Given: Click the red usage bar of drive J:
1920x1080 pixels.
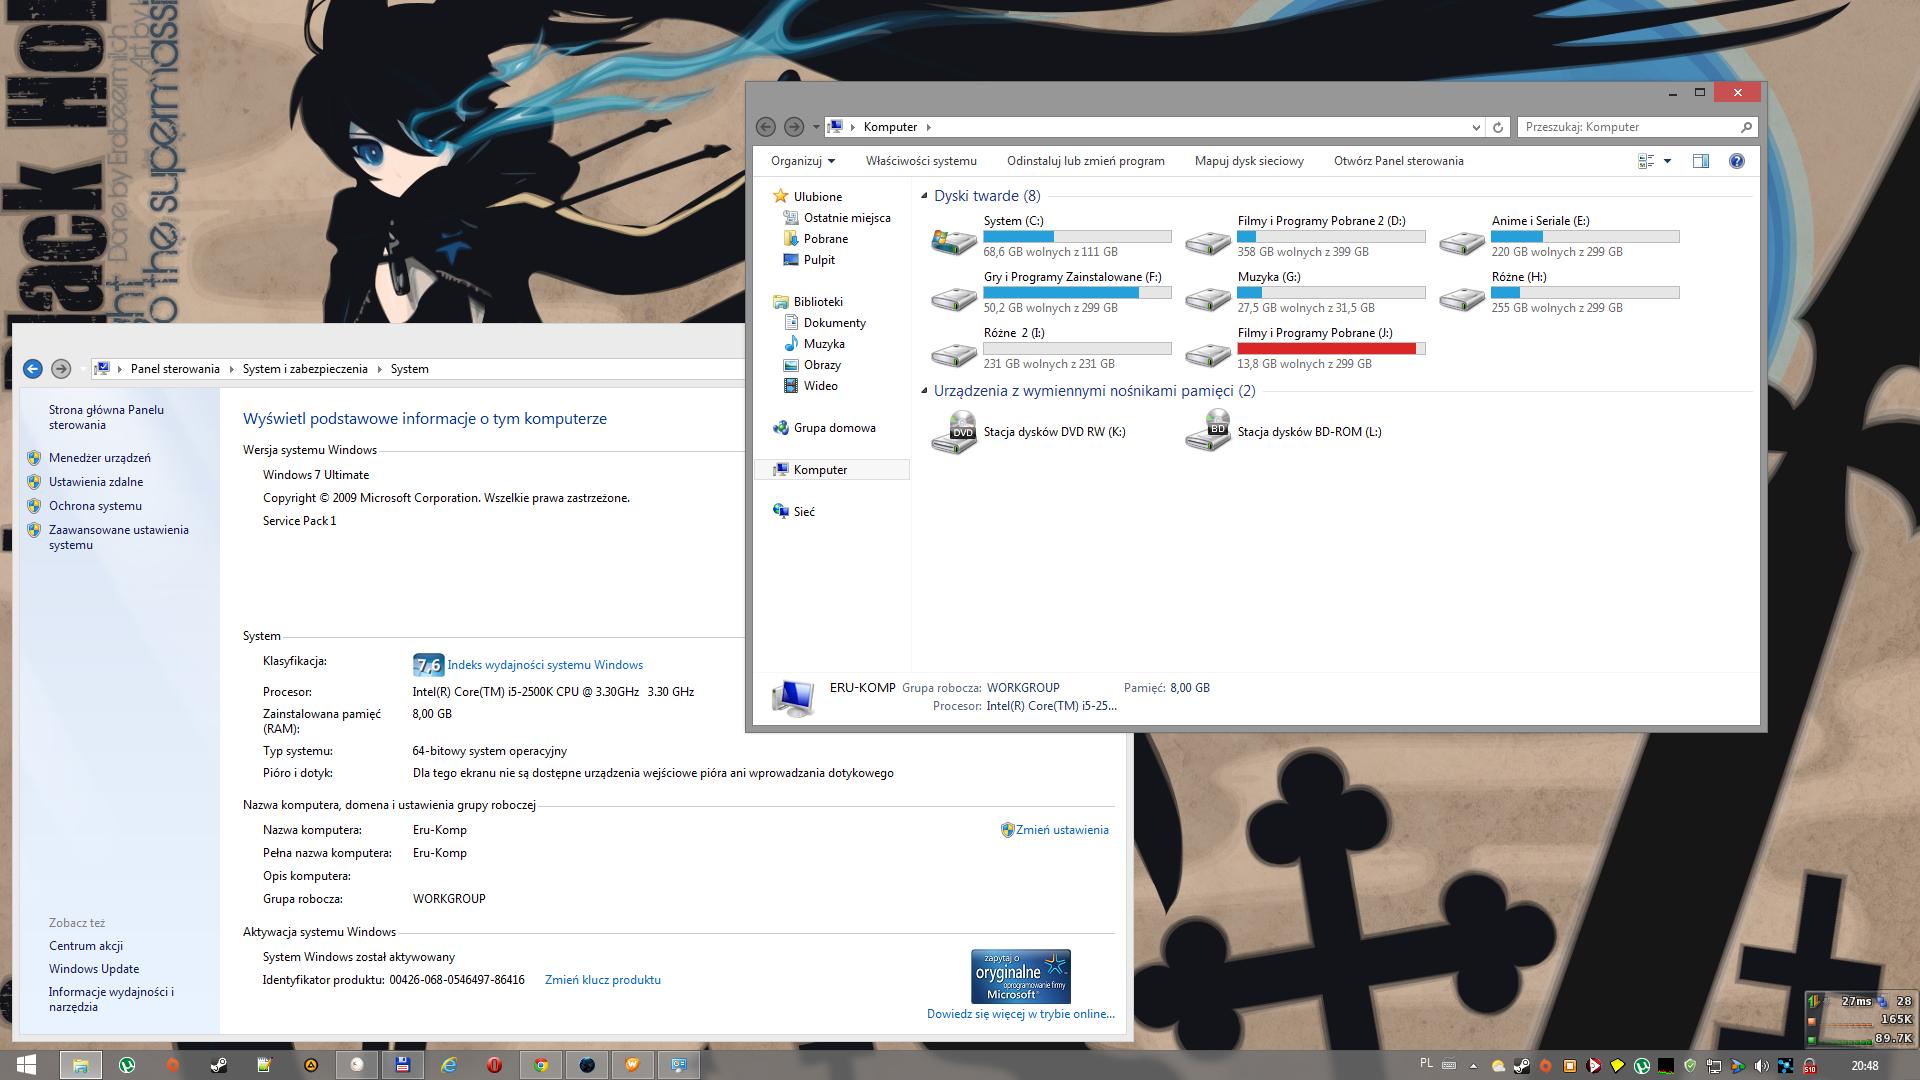Looking at the screenshot, I should [x=1326, y=349].
